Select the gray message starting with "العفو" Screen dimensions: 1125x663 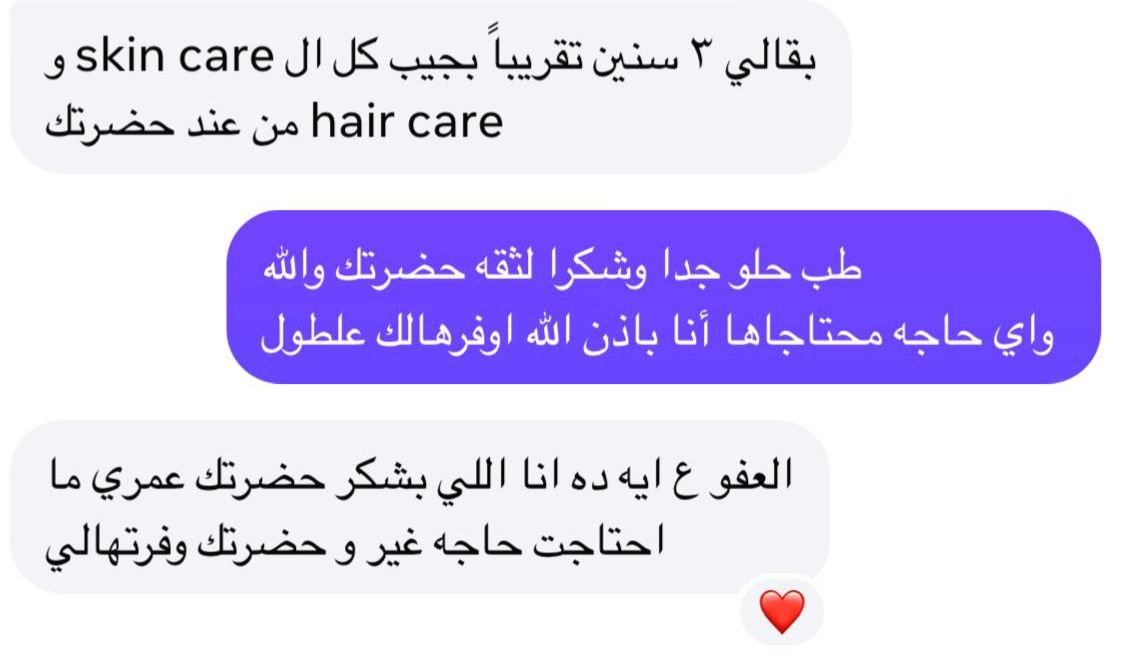420,507
